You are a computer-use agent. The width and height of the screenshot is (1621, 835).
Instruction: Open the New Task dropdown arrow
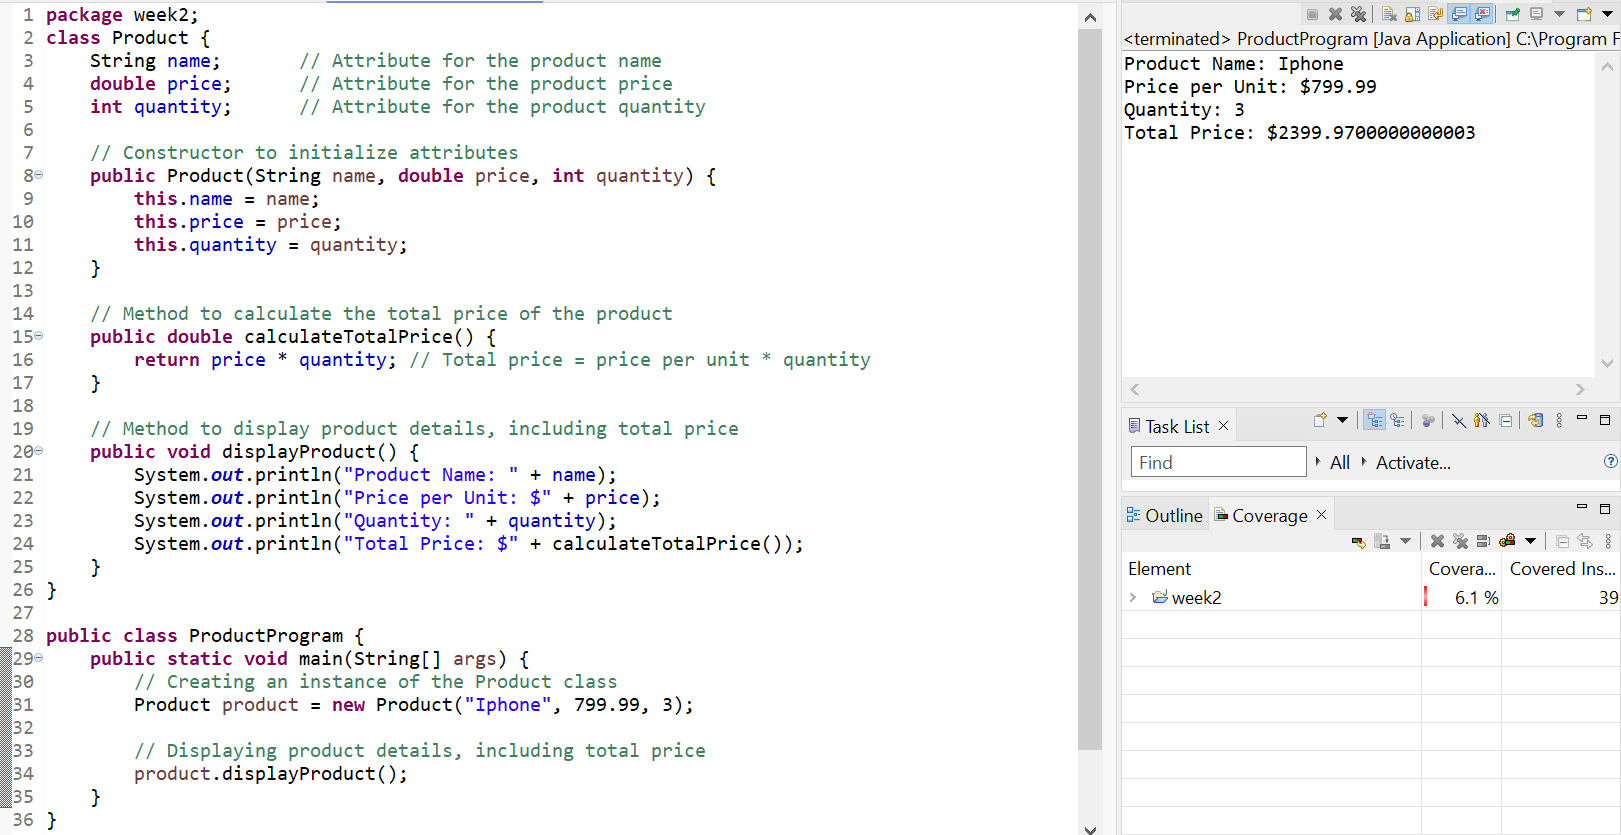click(x=1342, y=420)
